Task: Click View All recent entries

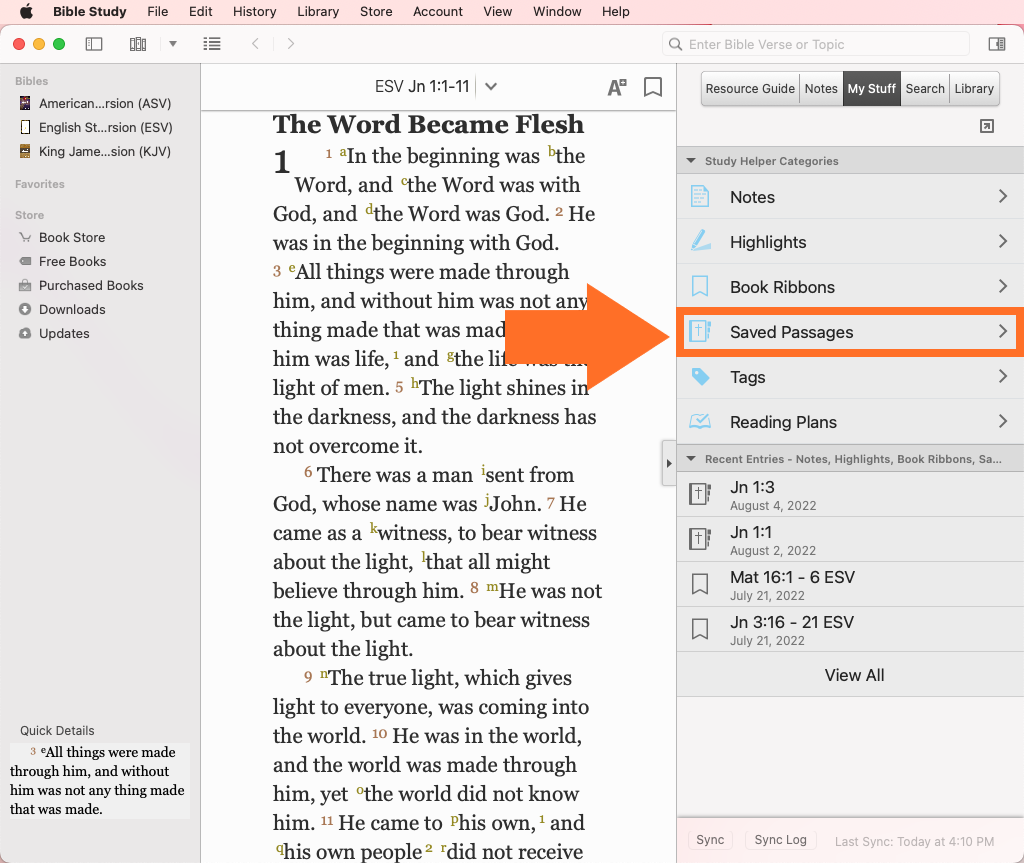Action: coord(854,675)
